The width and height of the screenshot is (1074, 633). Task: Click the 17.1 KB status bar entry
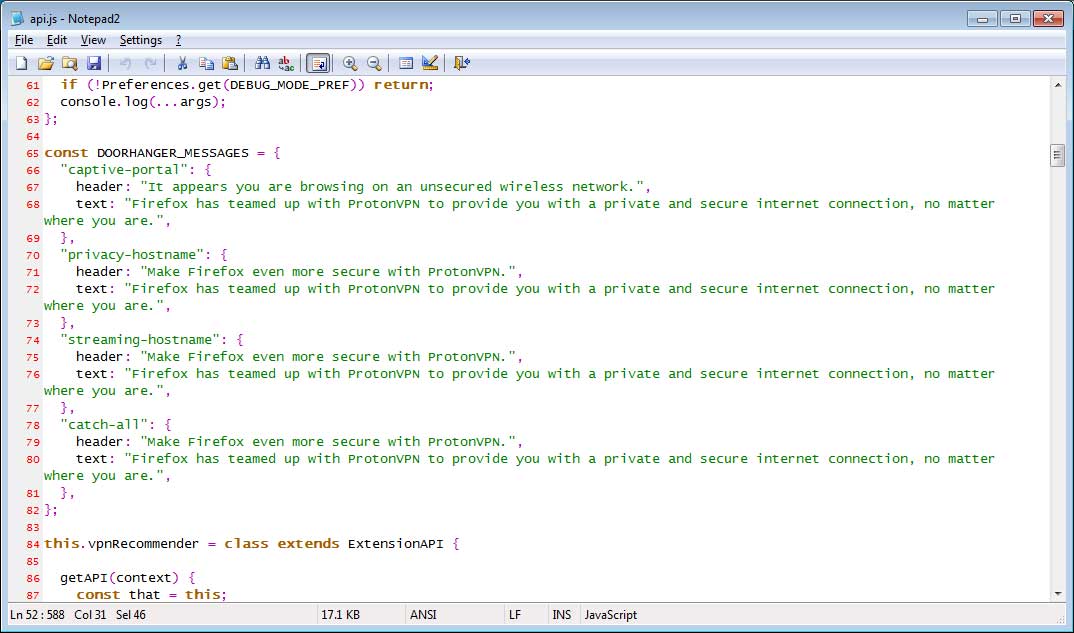(340, 615)
